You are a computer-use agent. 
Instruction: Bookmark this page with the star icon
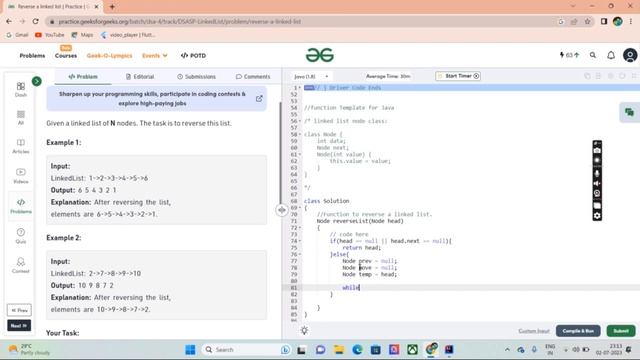[x=587, y=22]
